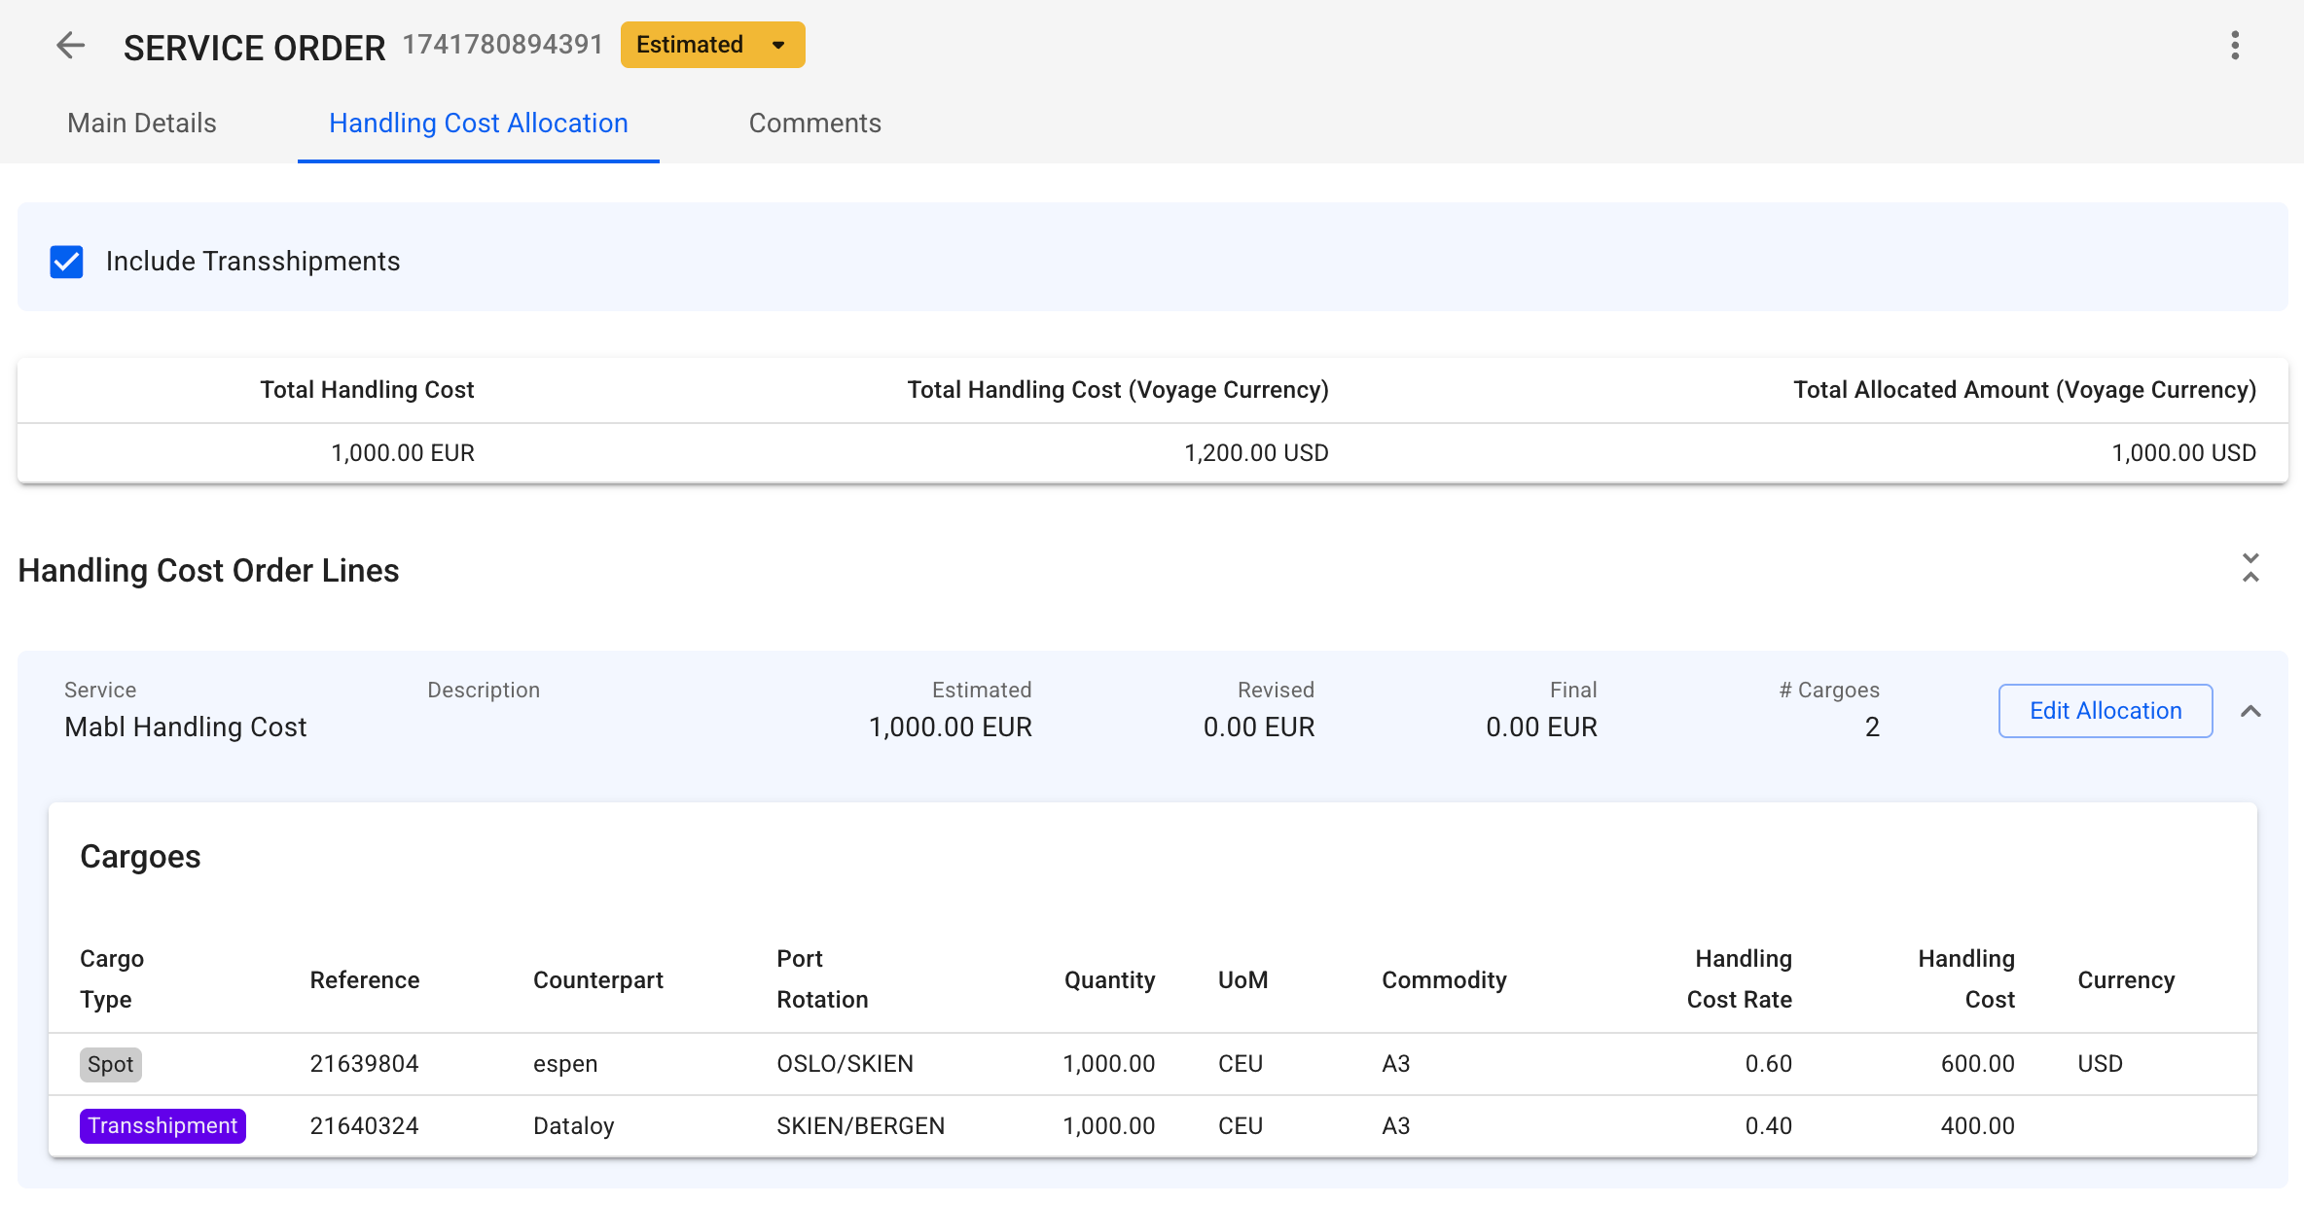
Task: Collapse all handling cost order lines
Action: pos(2250,568)
